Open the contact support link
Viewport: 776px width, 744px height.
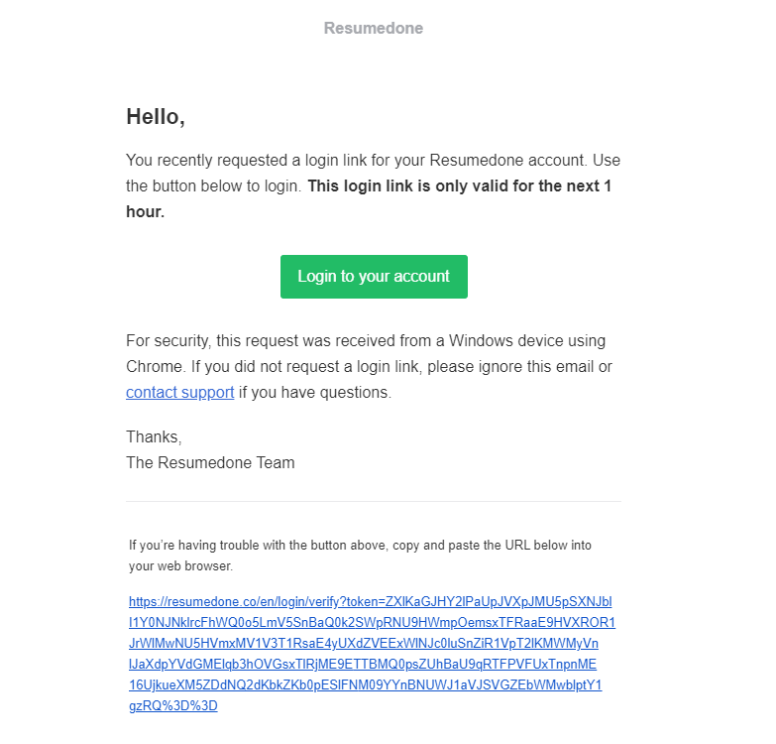click(x=180, y=392)
